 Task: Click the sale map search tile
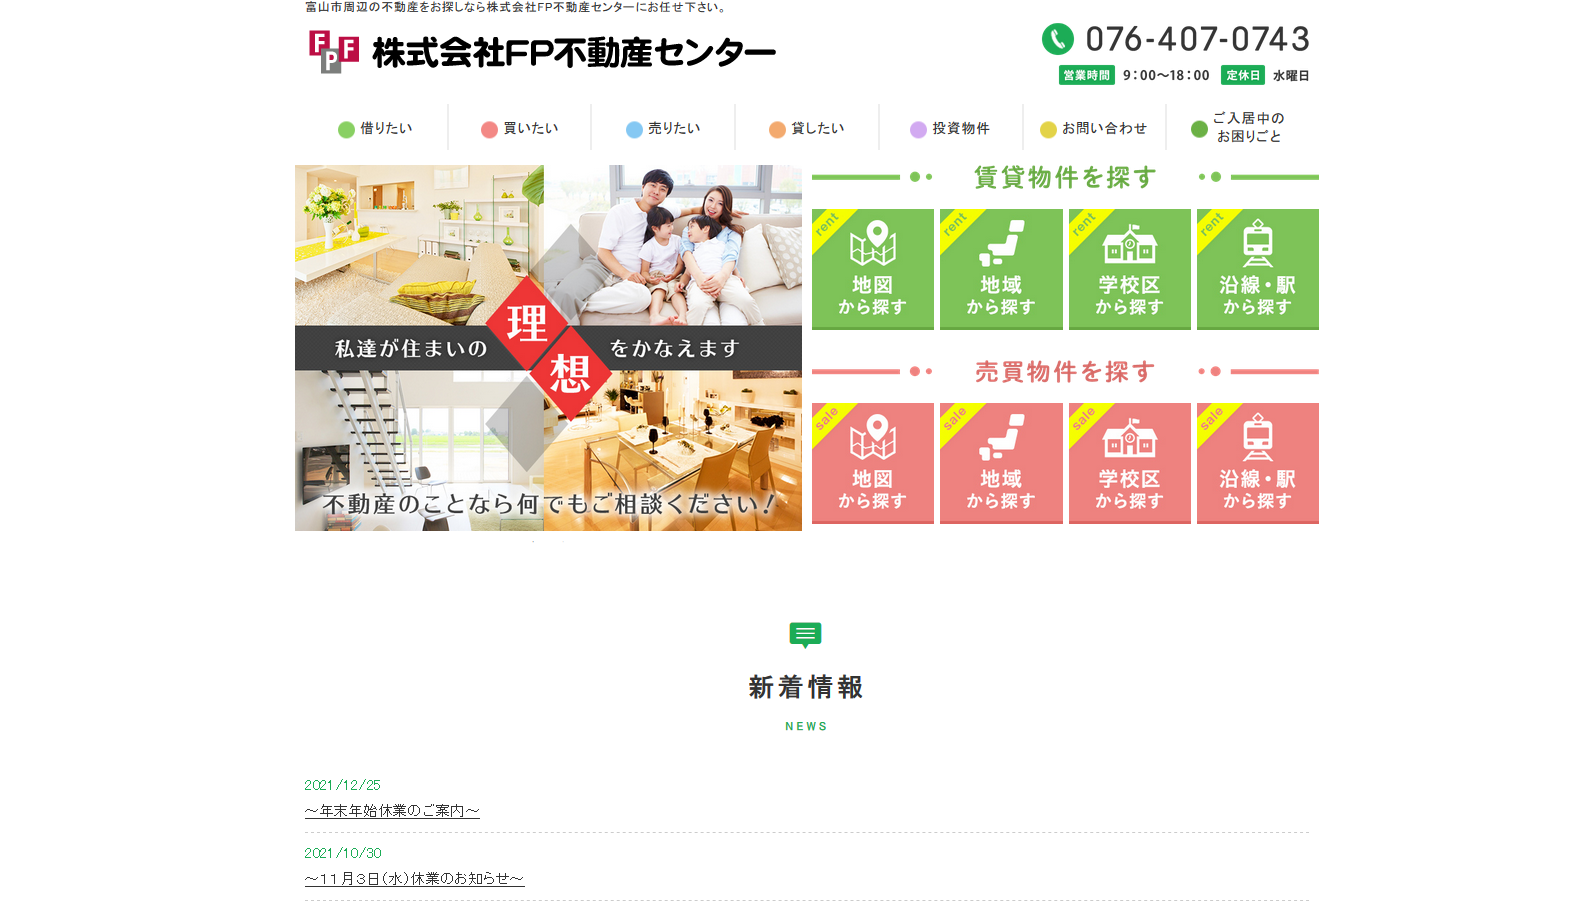click(872, 463)
